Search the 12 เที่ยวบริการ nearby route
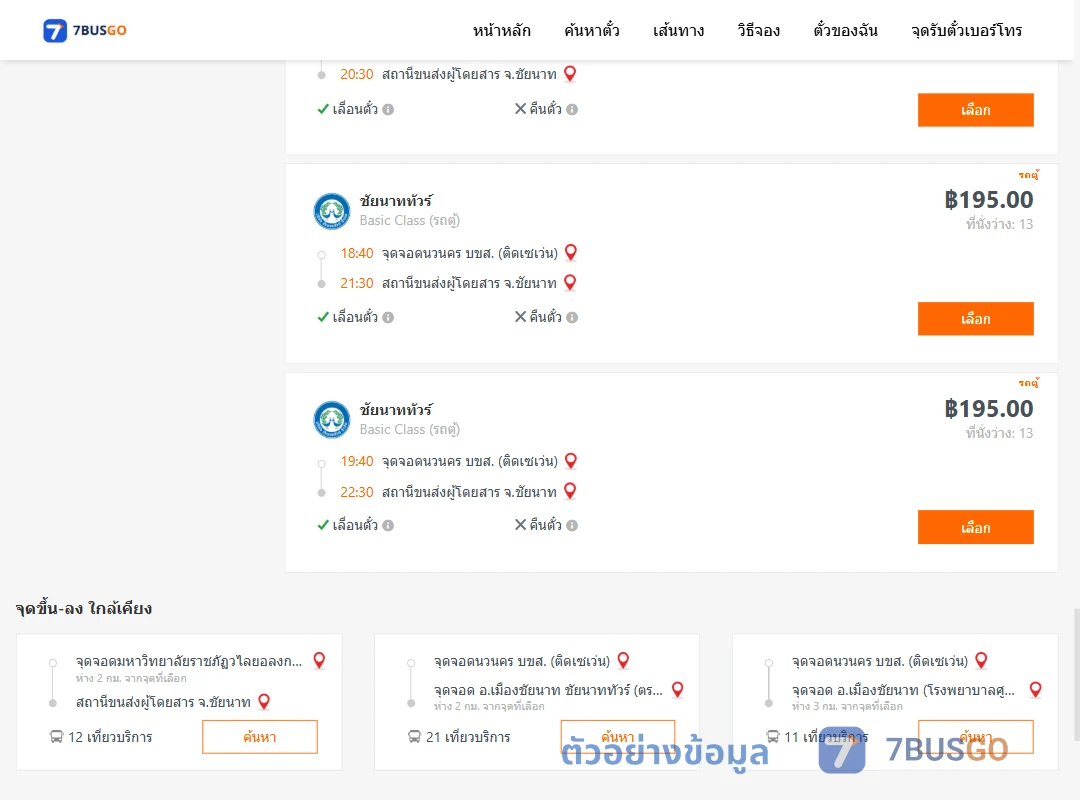This screenshot has height=800, width=1080. pyautogui.click(x=260, y=737)
